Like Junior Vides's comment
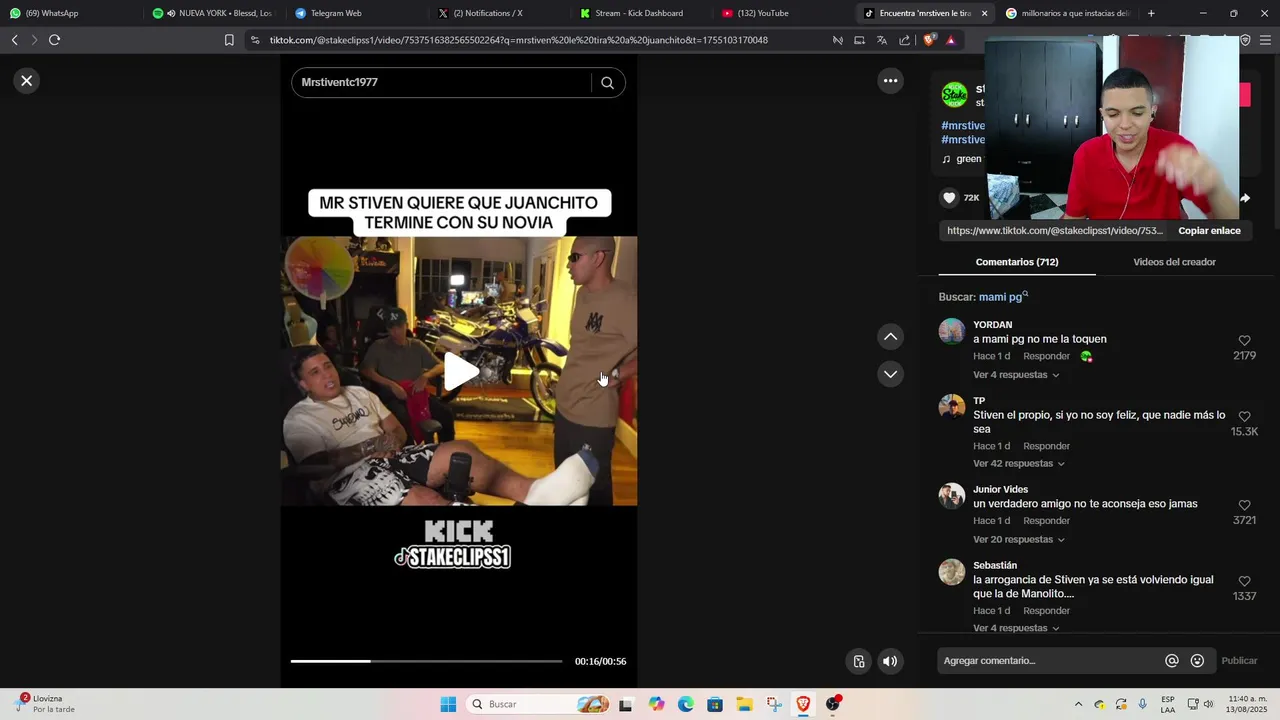The width and height of the screenshot is (1280, 720). click(1244, 506)
